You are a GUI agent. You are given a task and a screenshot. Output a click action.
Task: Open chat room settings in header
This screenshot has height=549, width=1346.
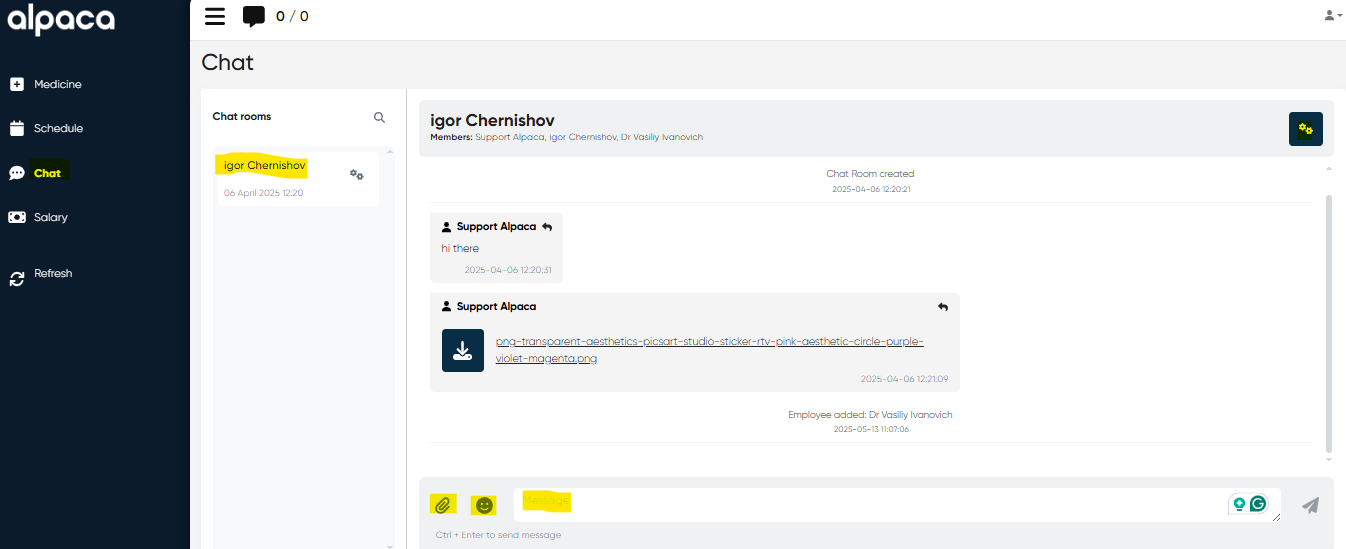tap(1305, 129)
